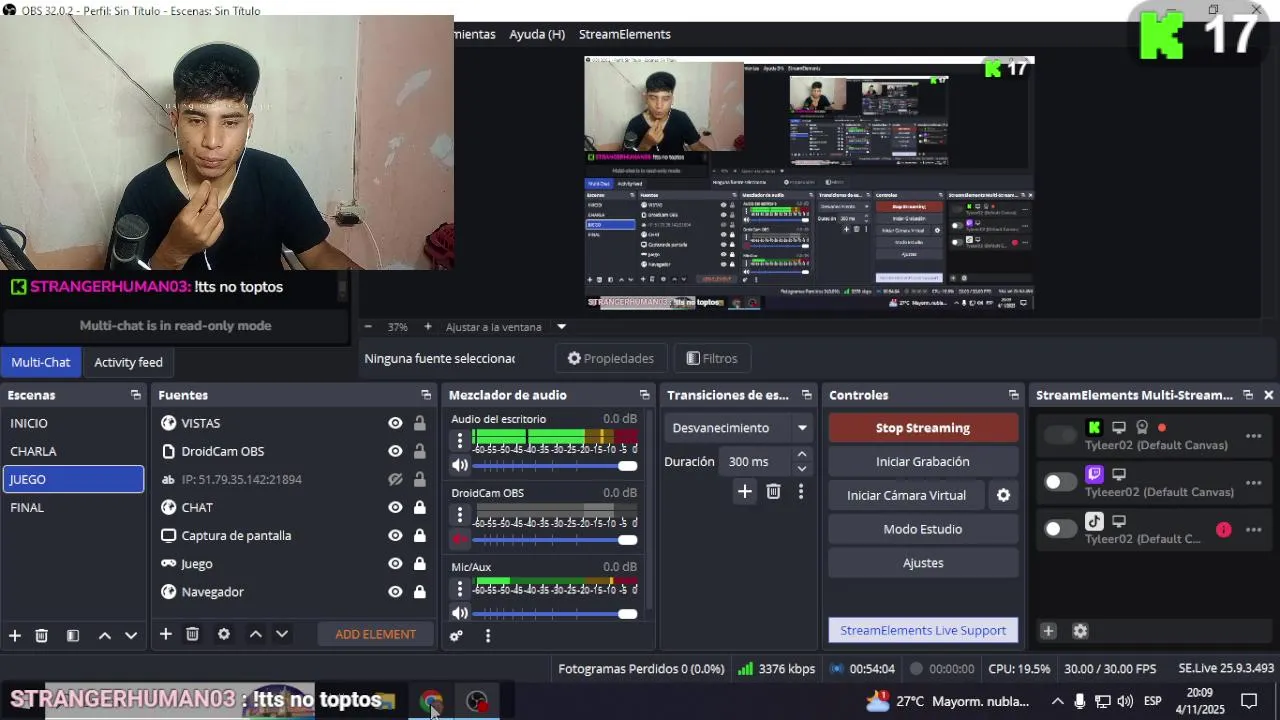This screenshot has width=1280, height=720.
Task: Open Ajustes settings button
Action: click(923, 563)
